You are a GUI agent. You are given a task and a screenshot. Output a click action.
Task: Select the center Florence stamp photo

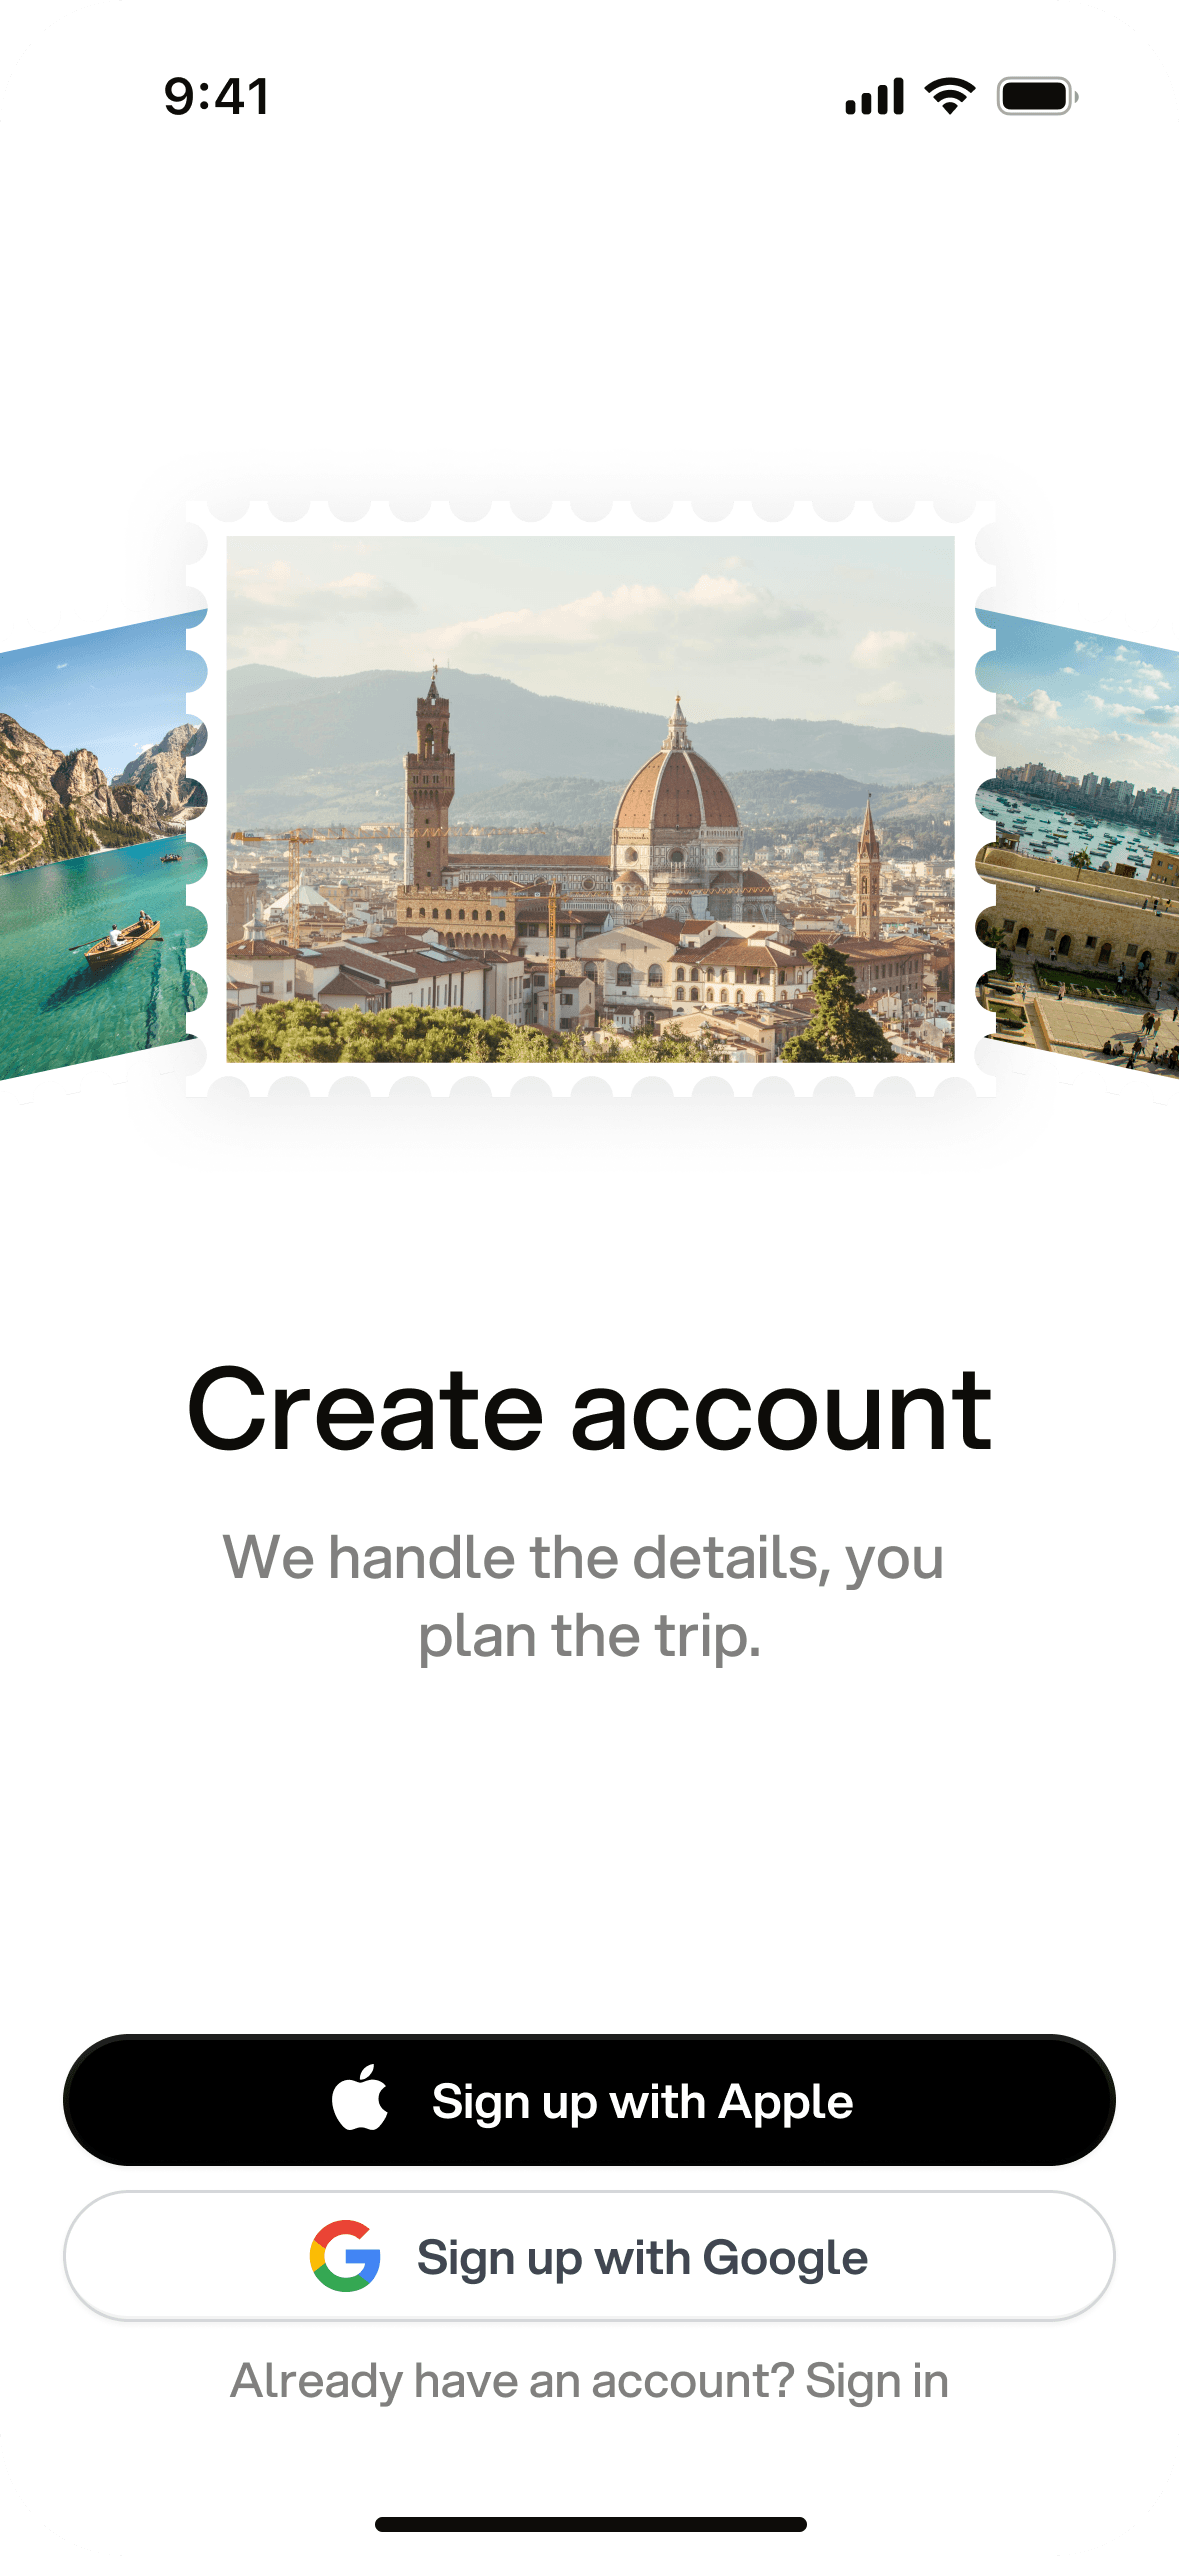(x=590, y=799)
